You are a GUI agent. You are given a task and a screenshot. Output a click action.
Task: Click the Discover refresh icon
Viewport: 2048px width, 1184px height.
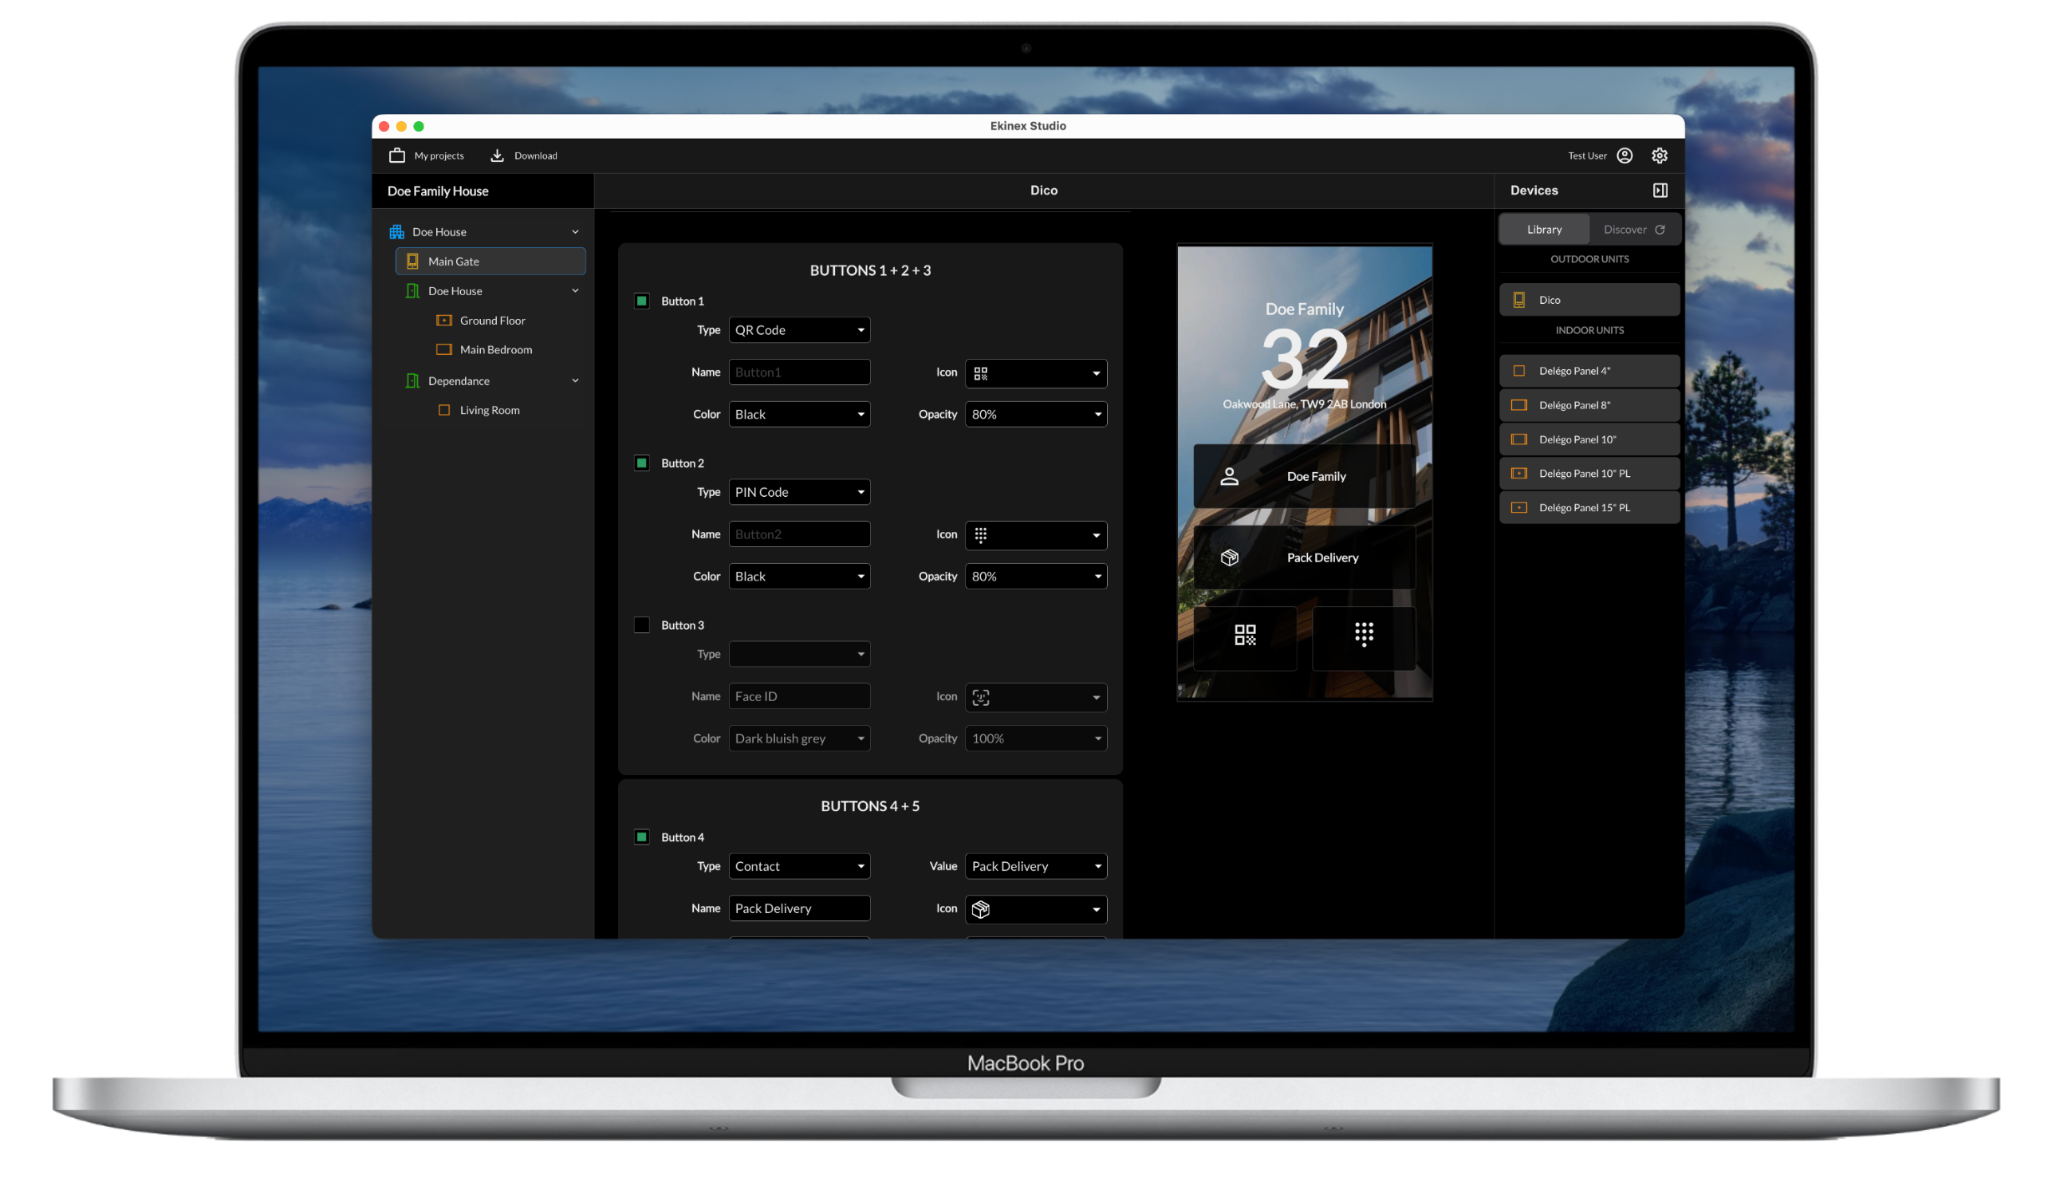point(1660,230)
